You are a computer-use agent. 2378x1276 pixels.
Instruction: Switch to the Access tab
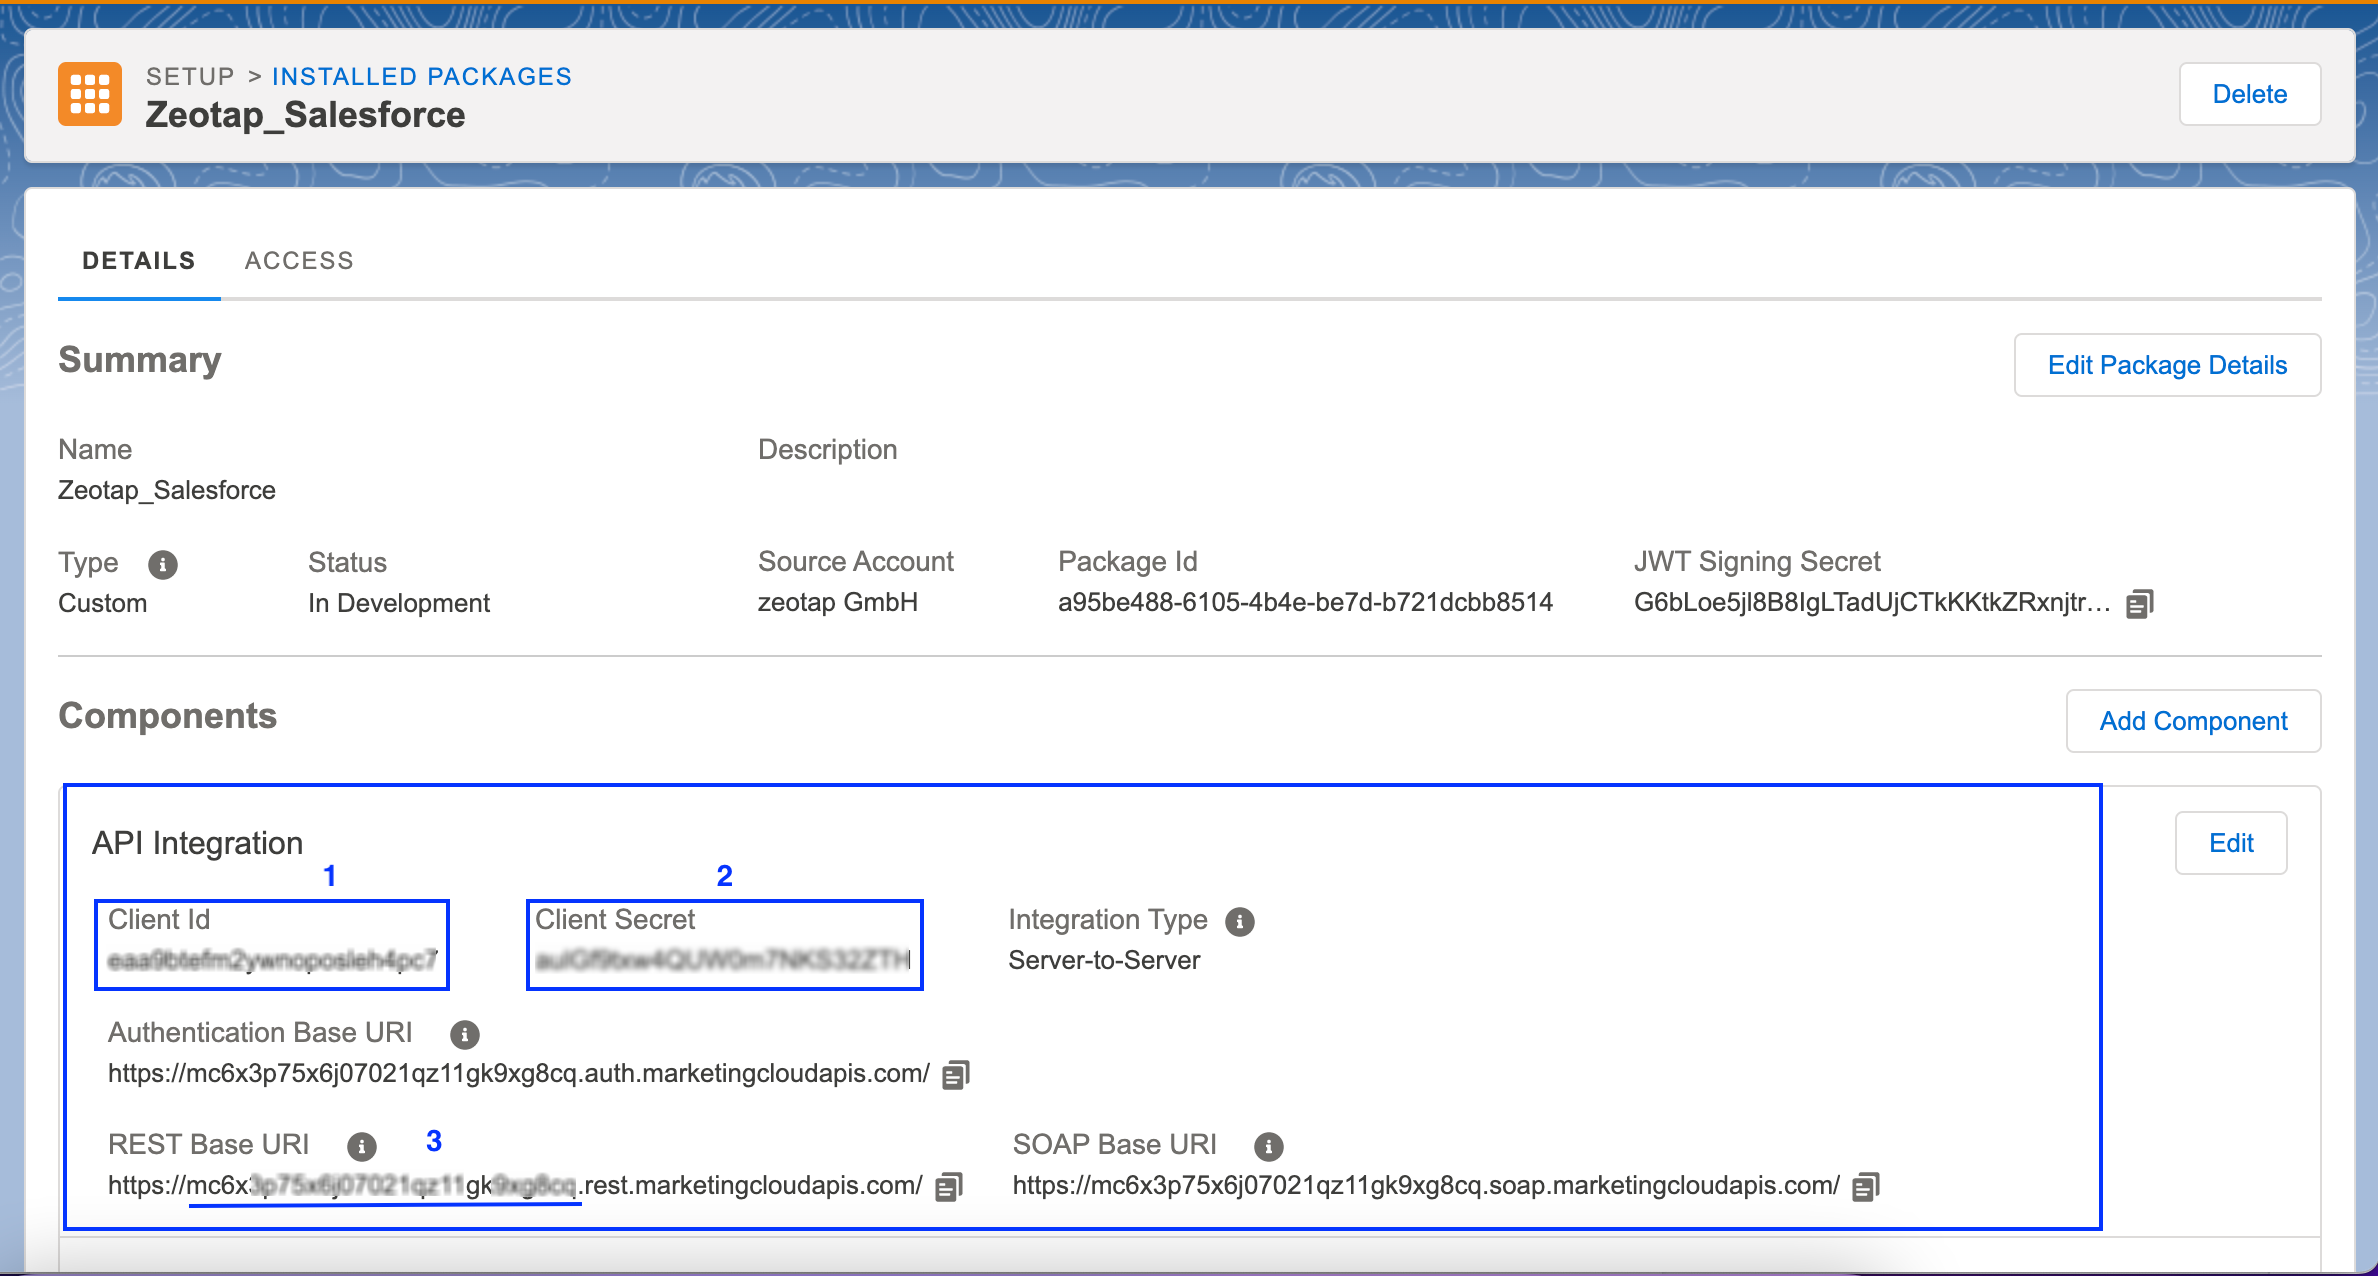coord(299,261)
